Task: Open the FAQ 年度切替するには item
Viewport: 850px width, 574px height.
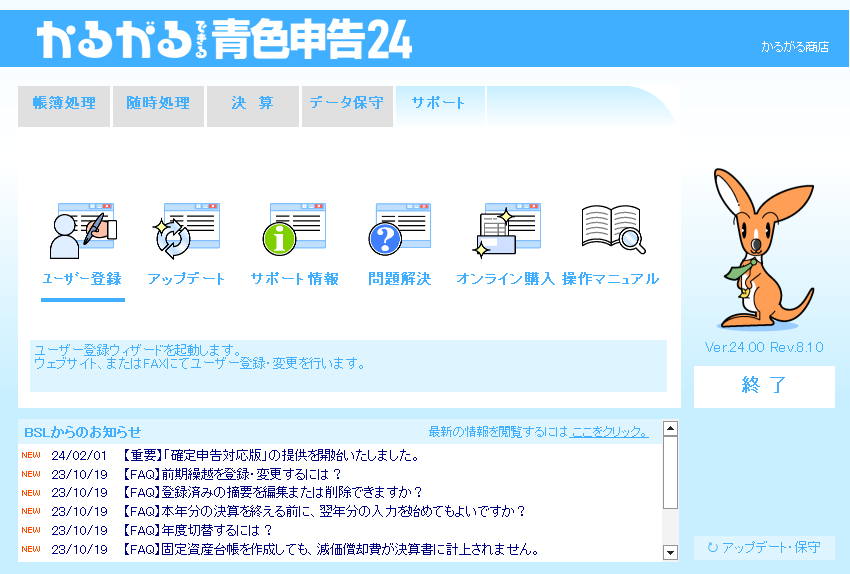Action: pos(197,530)
